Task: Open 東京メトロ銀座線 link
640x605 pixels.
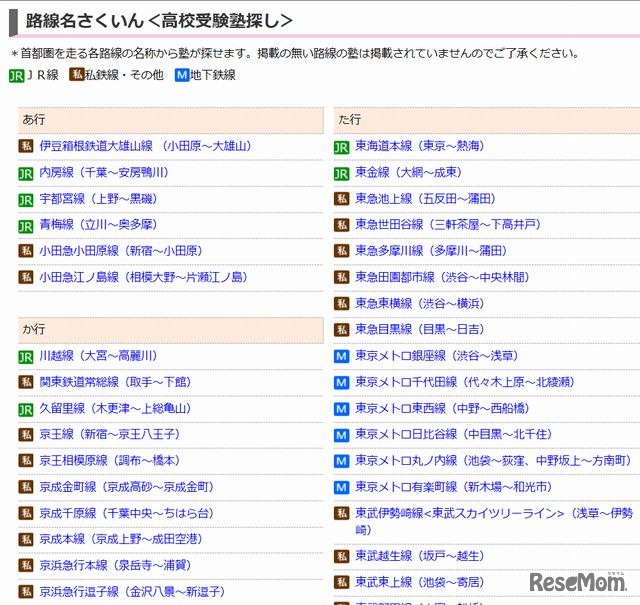Action: tap(436, 356)
